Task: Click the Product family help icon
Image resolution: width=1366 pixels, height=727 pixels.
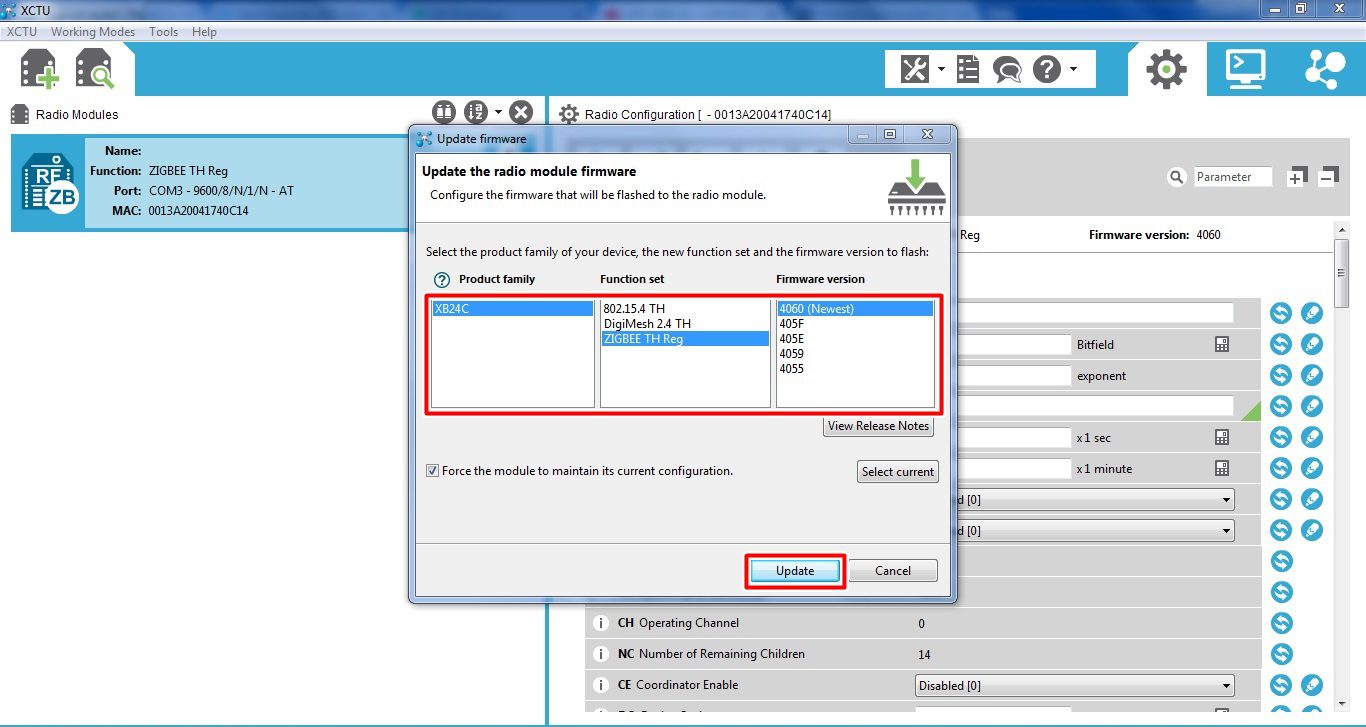Action: pyautogui.click(x=442, y=280)
